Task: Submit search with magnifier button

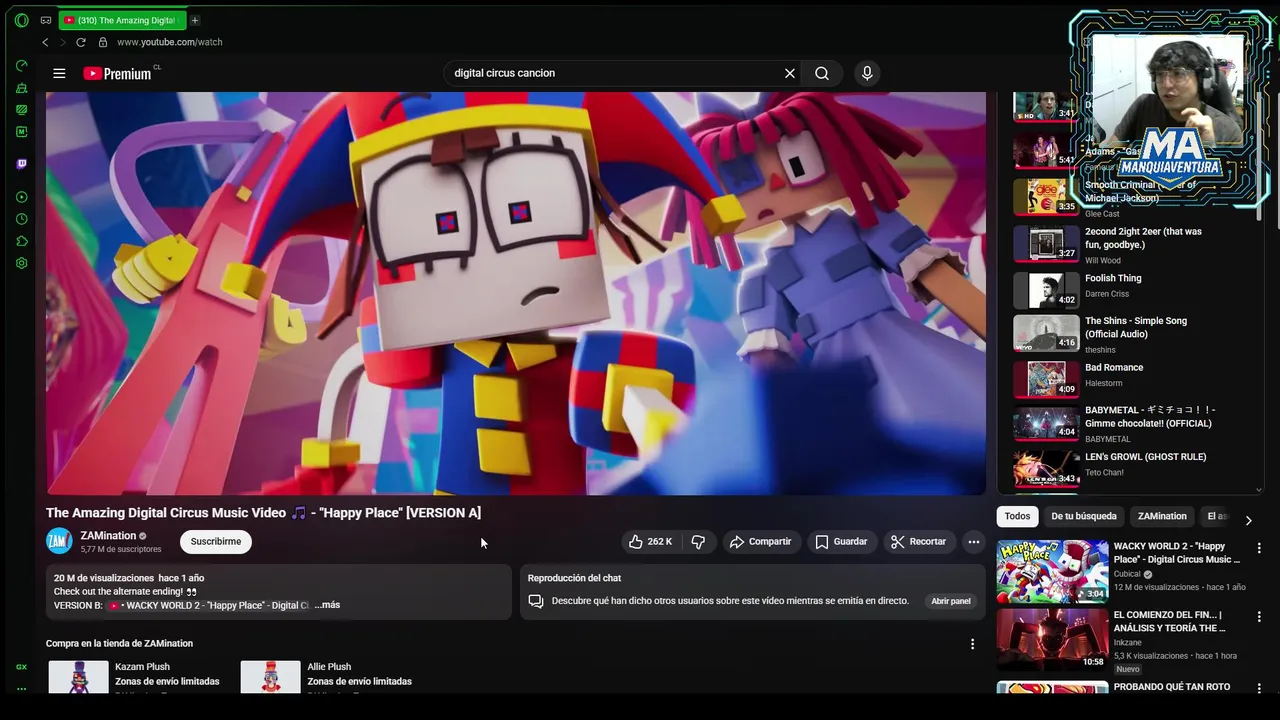Action: pos(822,73)
